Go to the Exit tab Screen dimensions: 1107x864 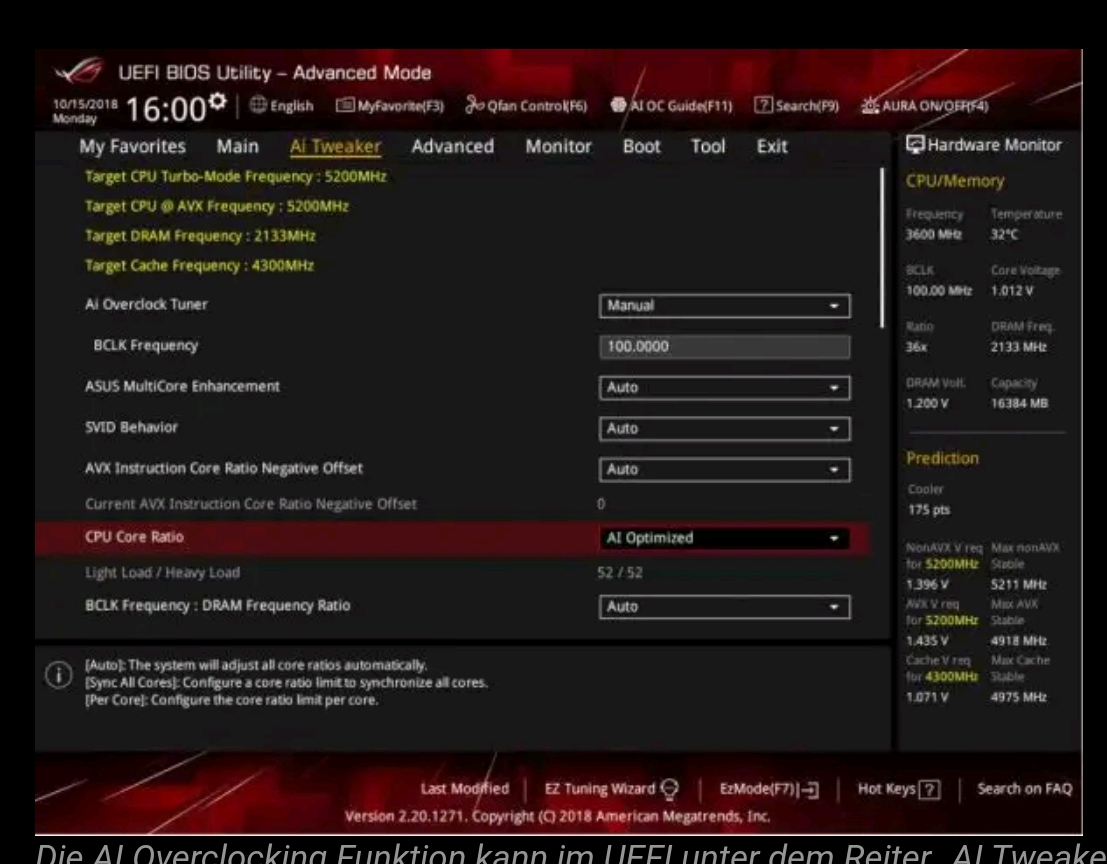pyautogui.click(x=772, y=146)
